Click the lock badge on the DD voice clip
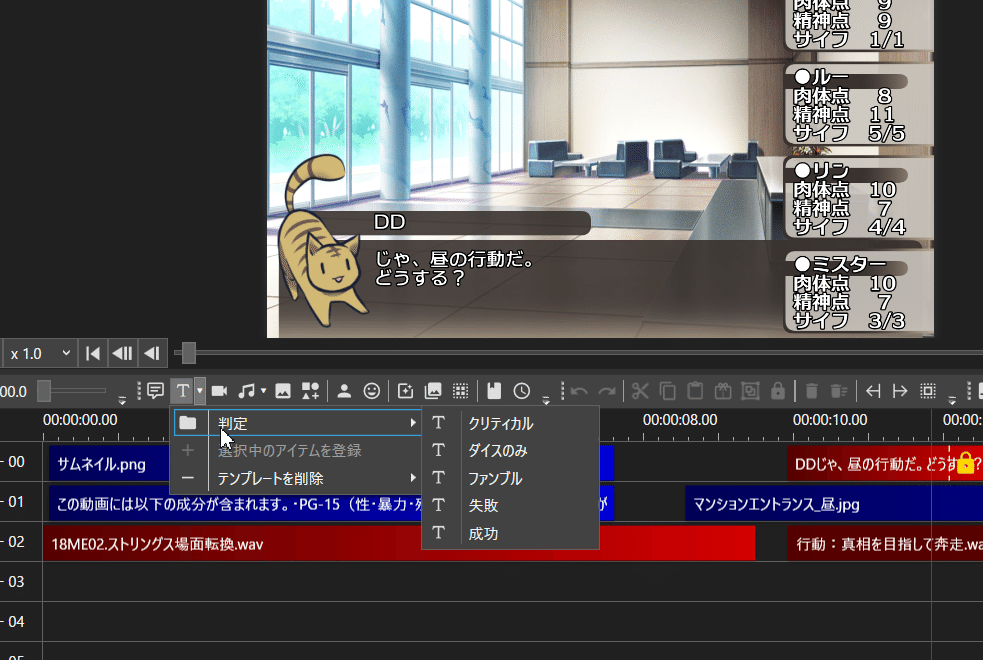The width and height of the screenshot is (983, 660). click(966, 464)
